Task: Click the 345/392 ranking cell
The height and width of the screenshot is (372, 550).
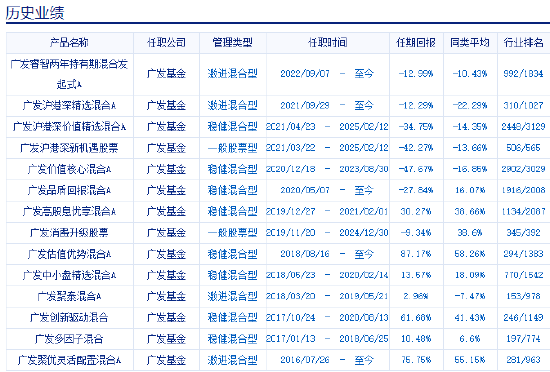Action: click(x=523, y=232)
